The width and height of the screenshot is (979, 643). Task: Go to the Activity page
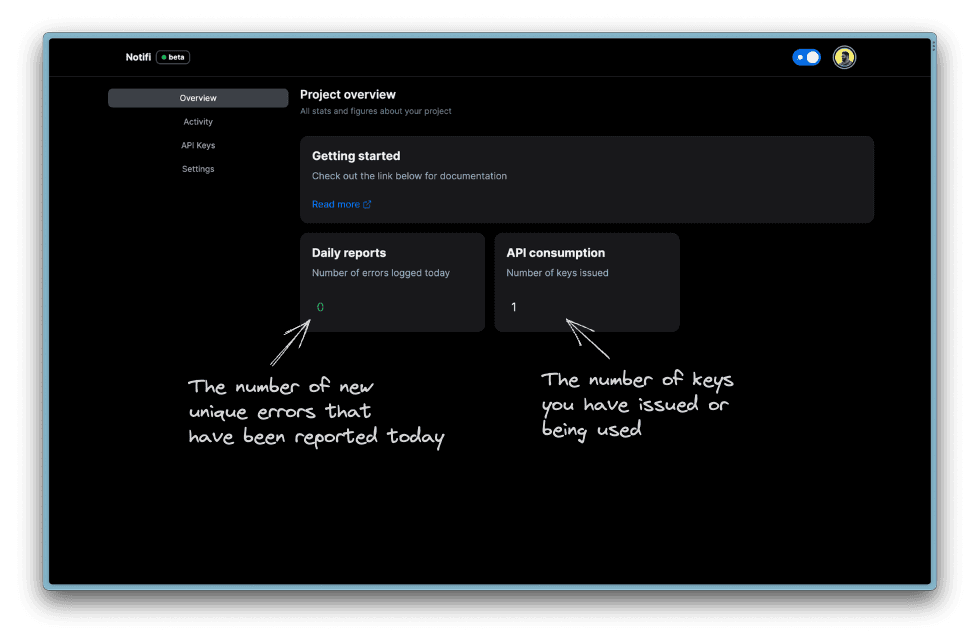(x=198, y=122)
